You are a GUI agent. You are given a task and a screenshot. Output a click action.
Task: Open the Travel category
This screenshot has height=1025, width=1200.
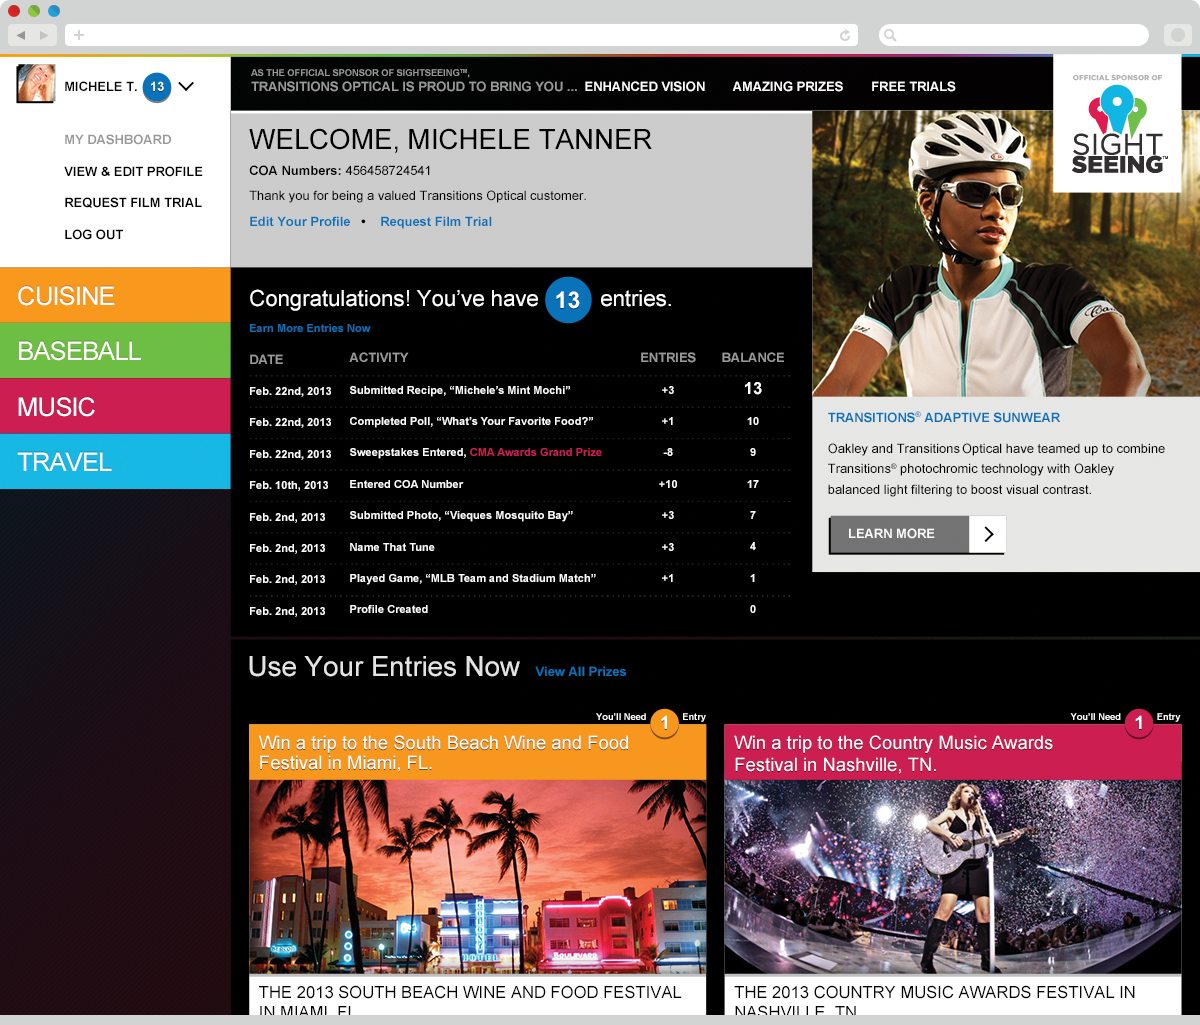[x=115, y=461]
